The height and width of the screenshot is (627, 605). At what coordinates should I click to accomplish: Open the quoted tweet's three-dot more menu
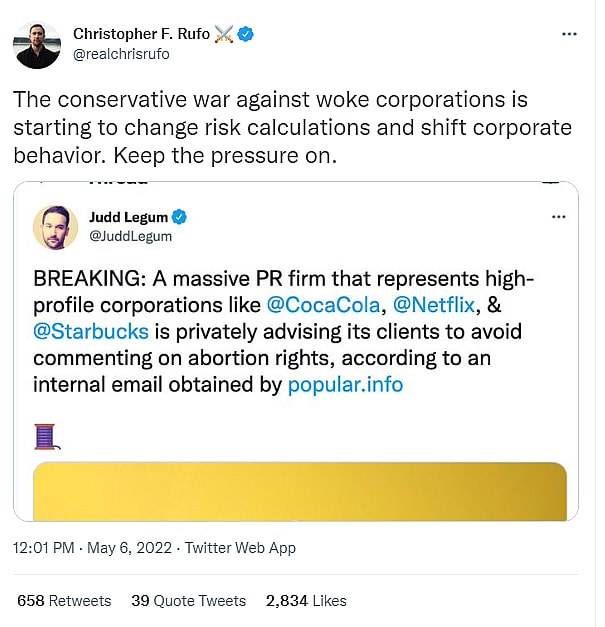[x=559, y=217]
